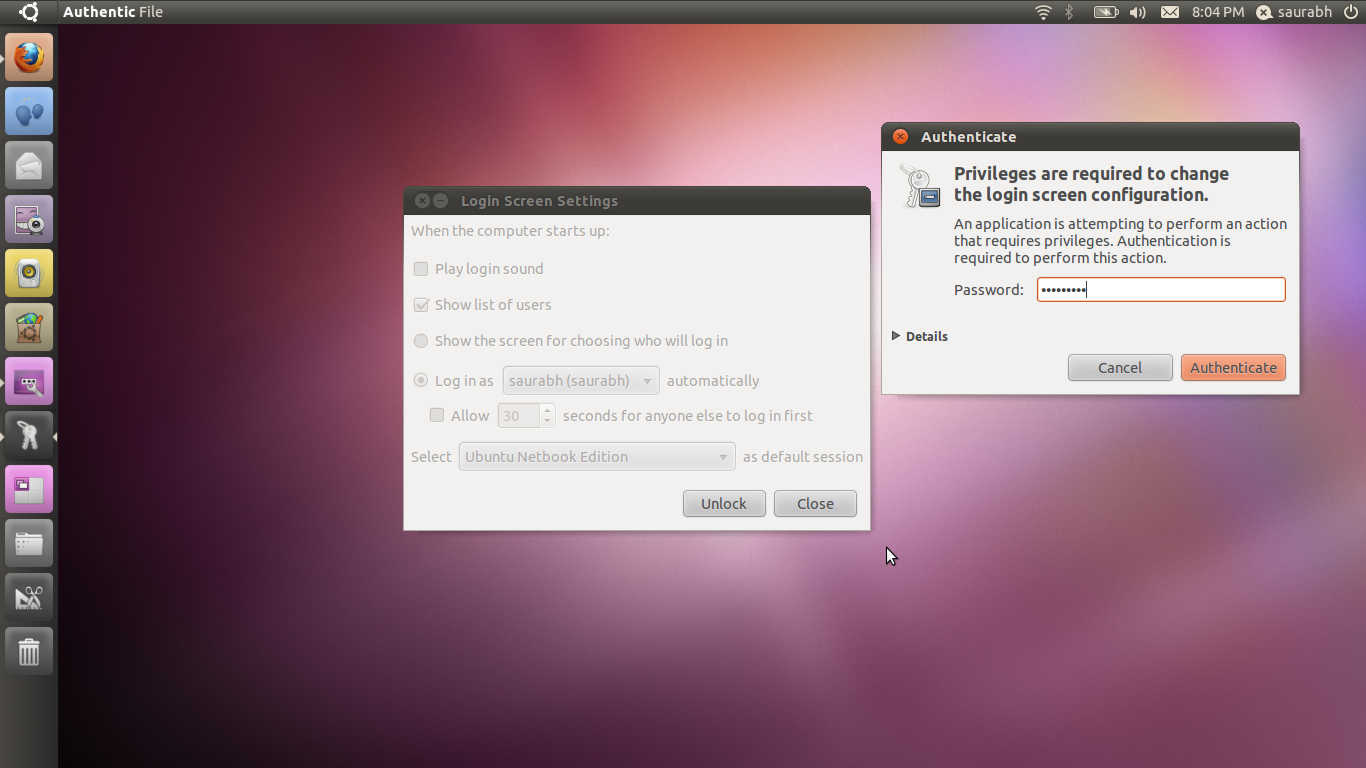Image resolution: width=1366 pixels, height=768 pixels.
Task: Open the mail application in the launcher
Action: point(29,165)
